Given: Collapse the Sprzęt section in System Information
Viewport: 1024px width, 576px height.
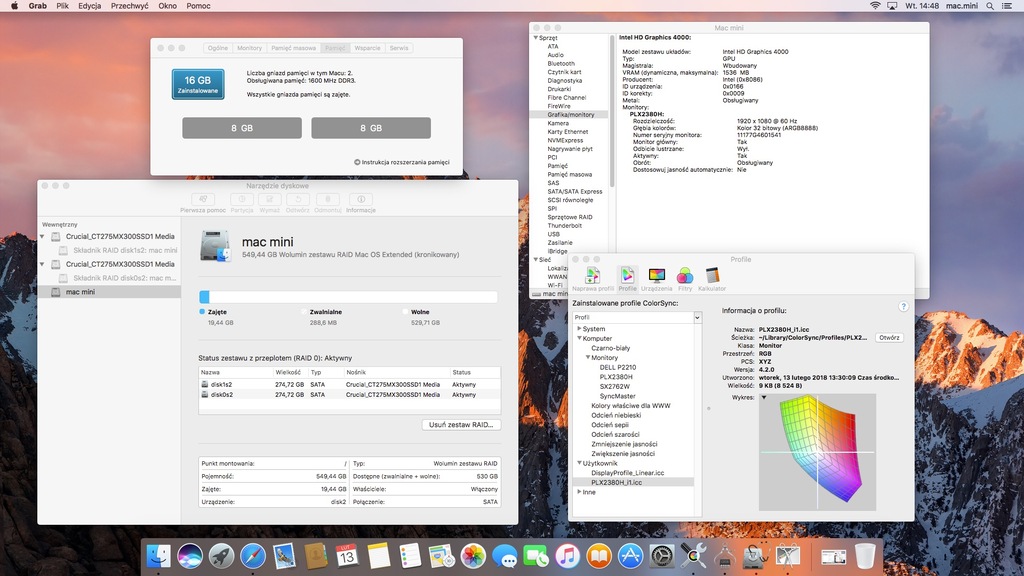Looking at the screenshot, I should click(536, 38).
